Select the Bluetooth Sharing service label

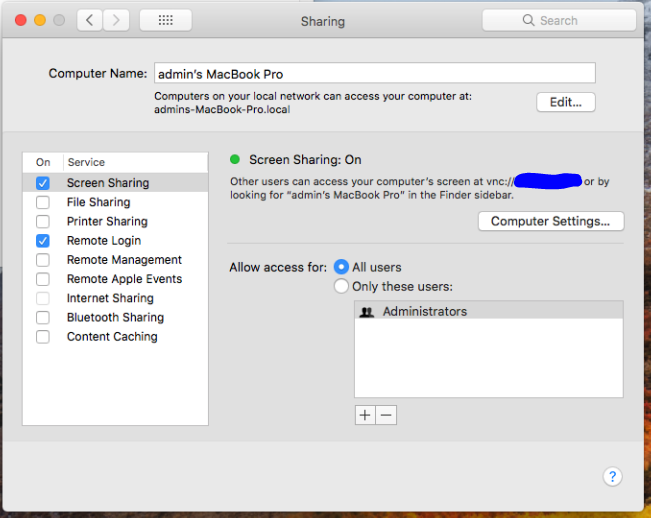pos(115,318)
